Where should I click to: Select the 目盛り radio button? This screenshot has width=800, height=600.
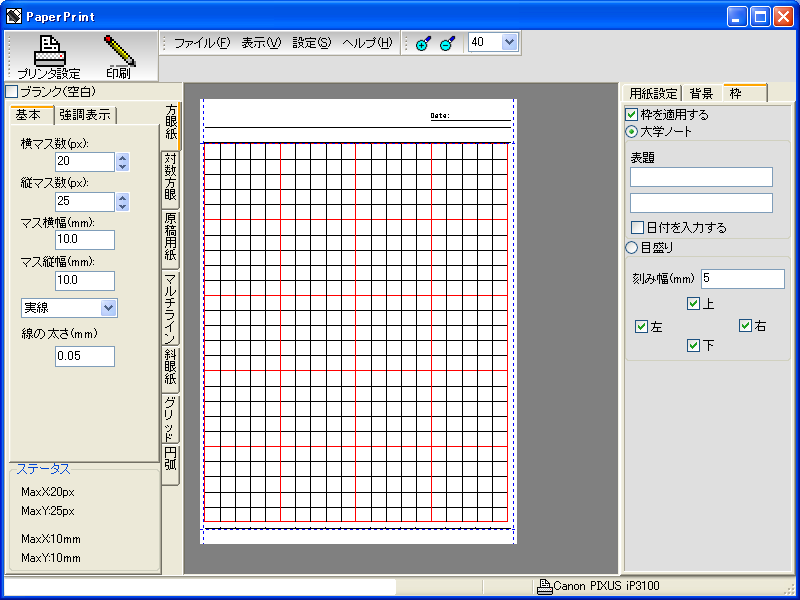(631, 247)
